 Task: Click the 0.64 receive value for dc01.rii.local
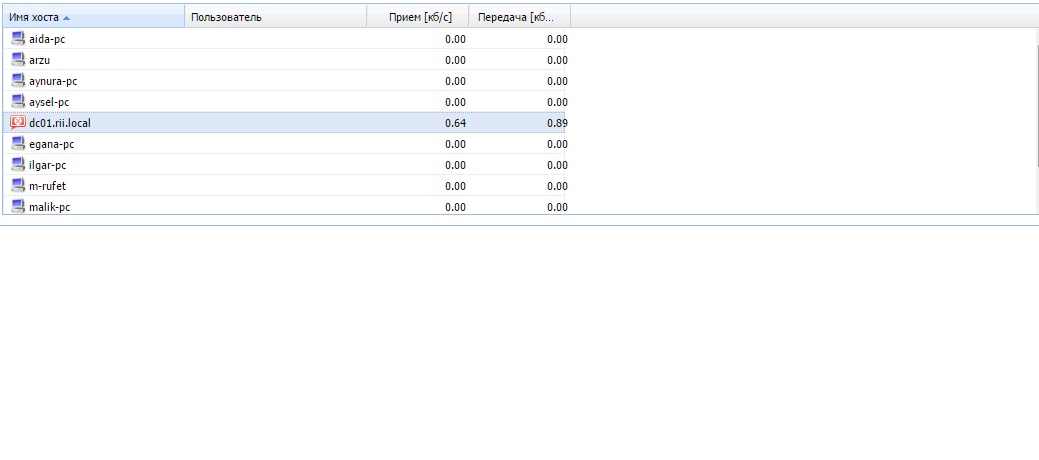point(455,123)
